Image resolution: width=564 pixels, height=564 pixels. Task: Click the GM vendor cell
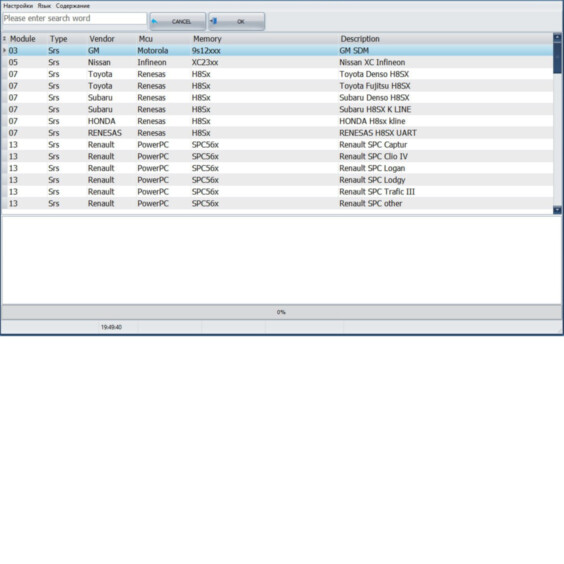click(x=94, y=51)
